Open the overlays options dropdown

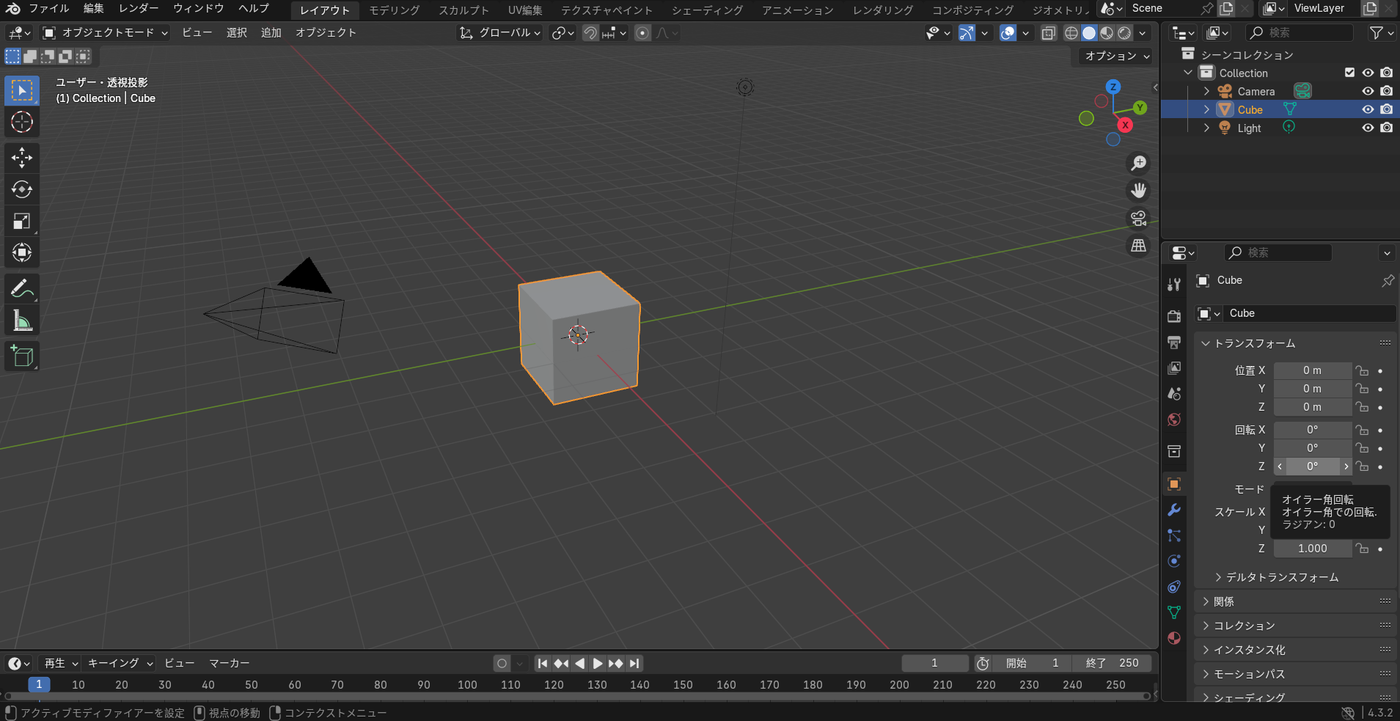[1026, 33]
